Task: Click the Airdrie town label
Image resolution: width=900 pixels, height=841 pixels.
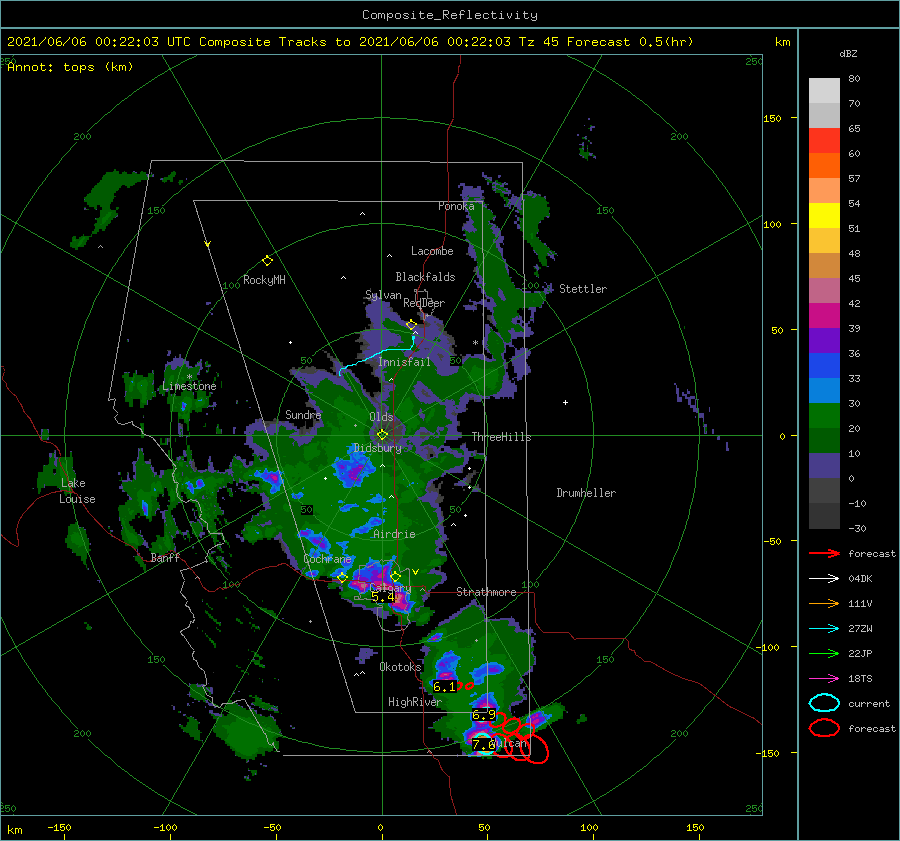Action: point(394,534)
